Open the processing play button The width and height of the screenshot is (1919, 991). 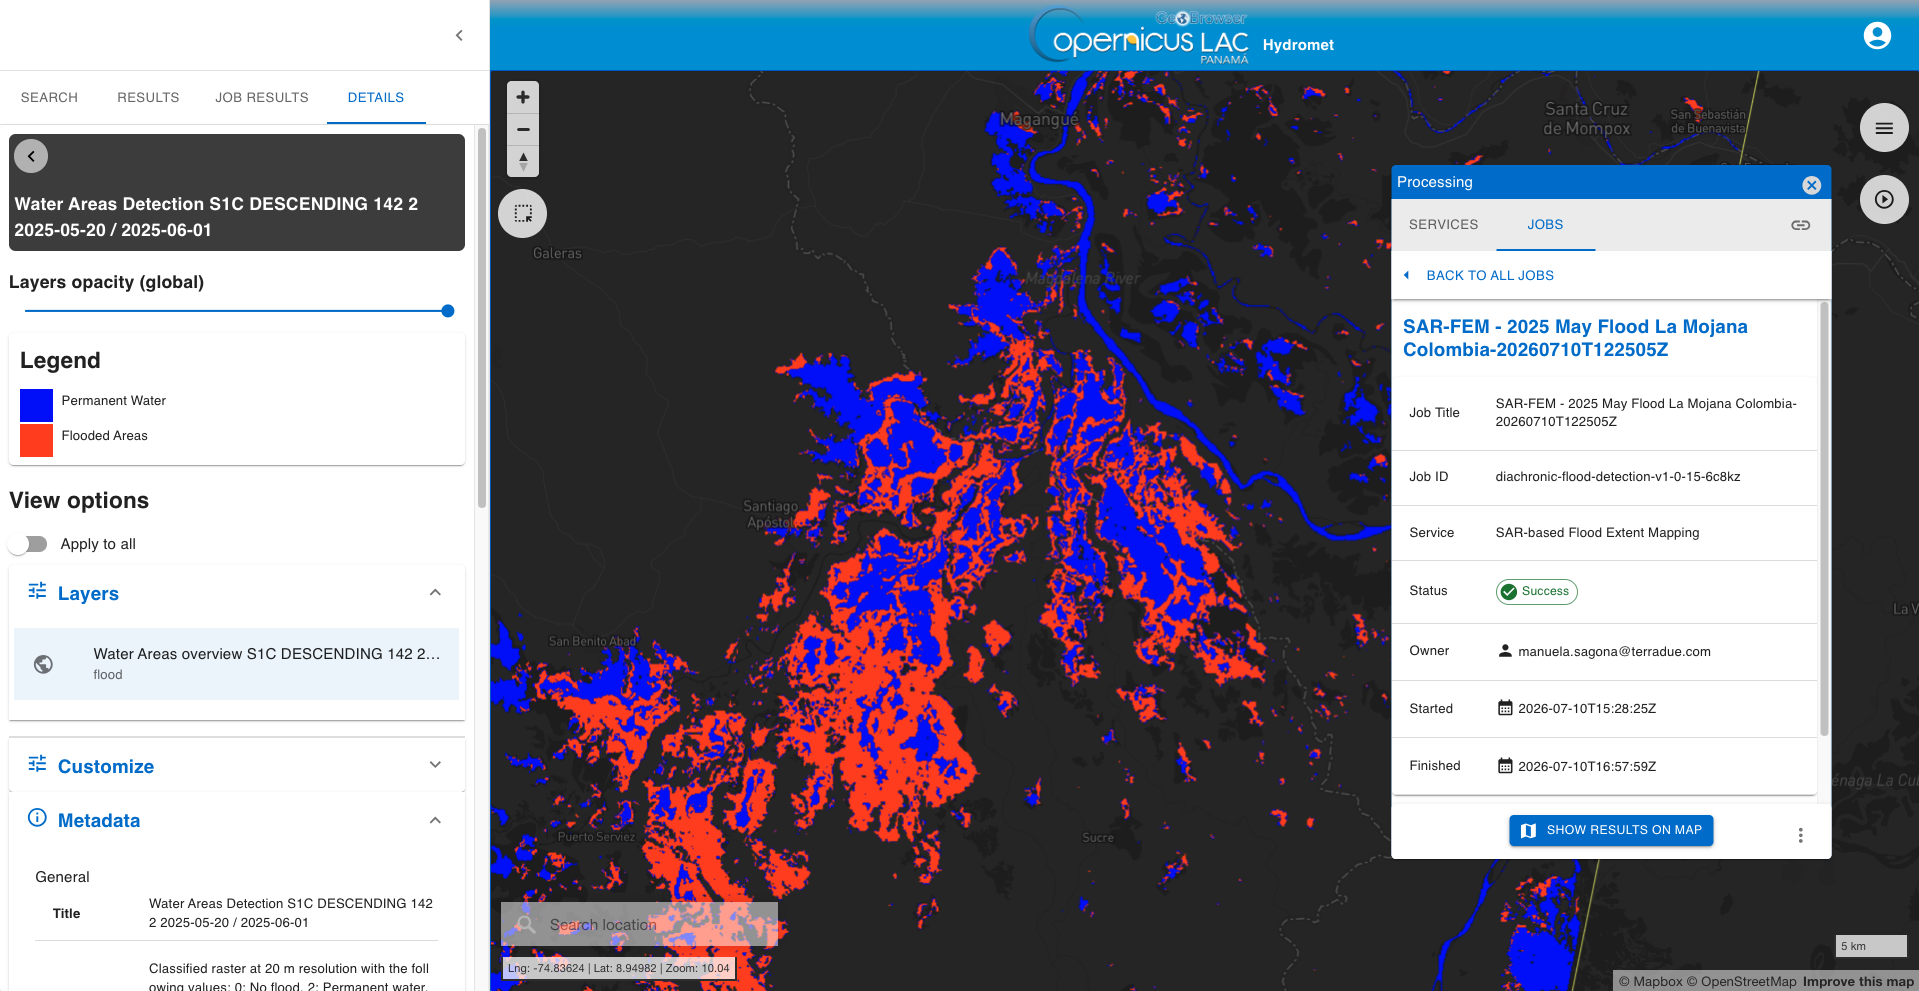(1884, 199)
